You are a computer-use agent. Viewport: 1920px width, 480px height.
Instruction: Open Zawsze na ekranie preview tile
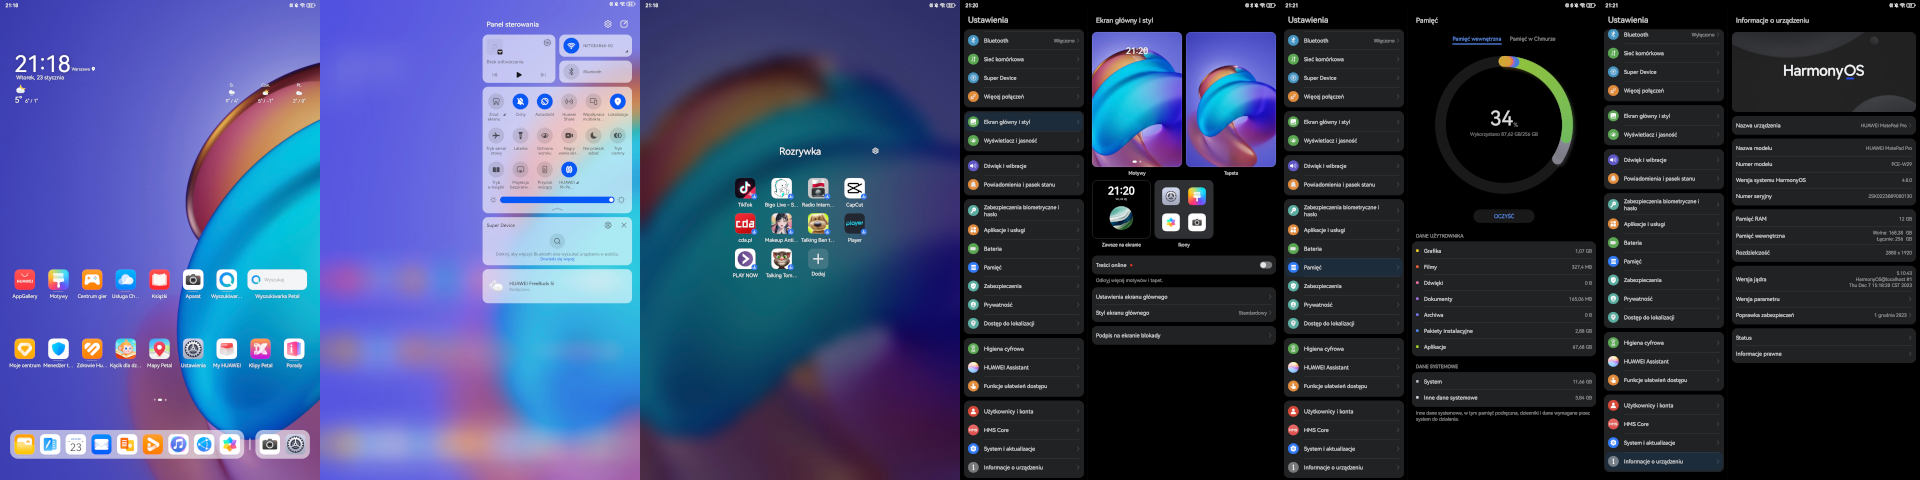1121,210
